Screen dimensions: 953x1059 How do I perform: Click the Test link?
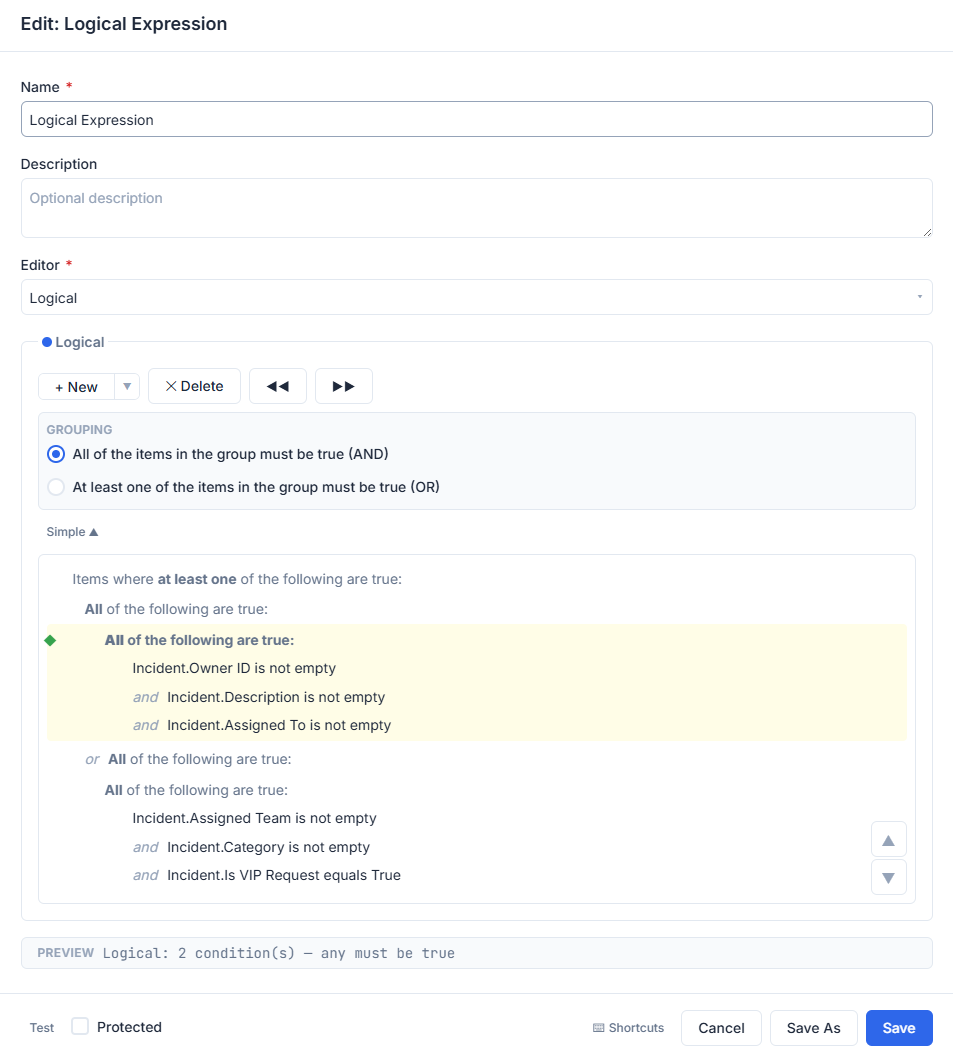[x=42, y=1028]
